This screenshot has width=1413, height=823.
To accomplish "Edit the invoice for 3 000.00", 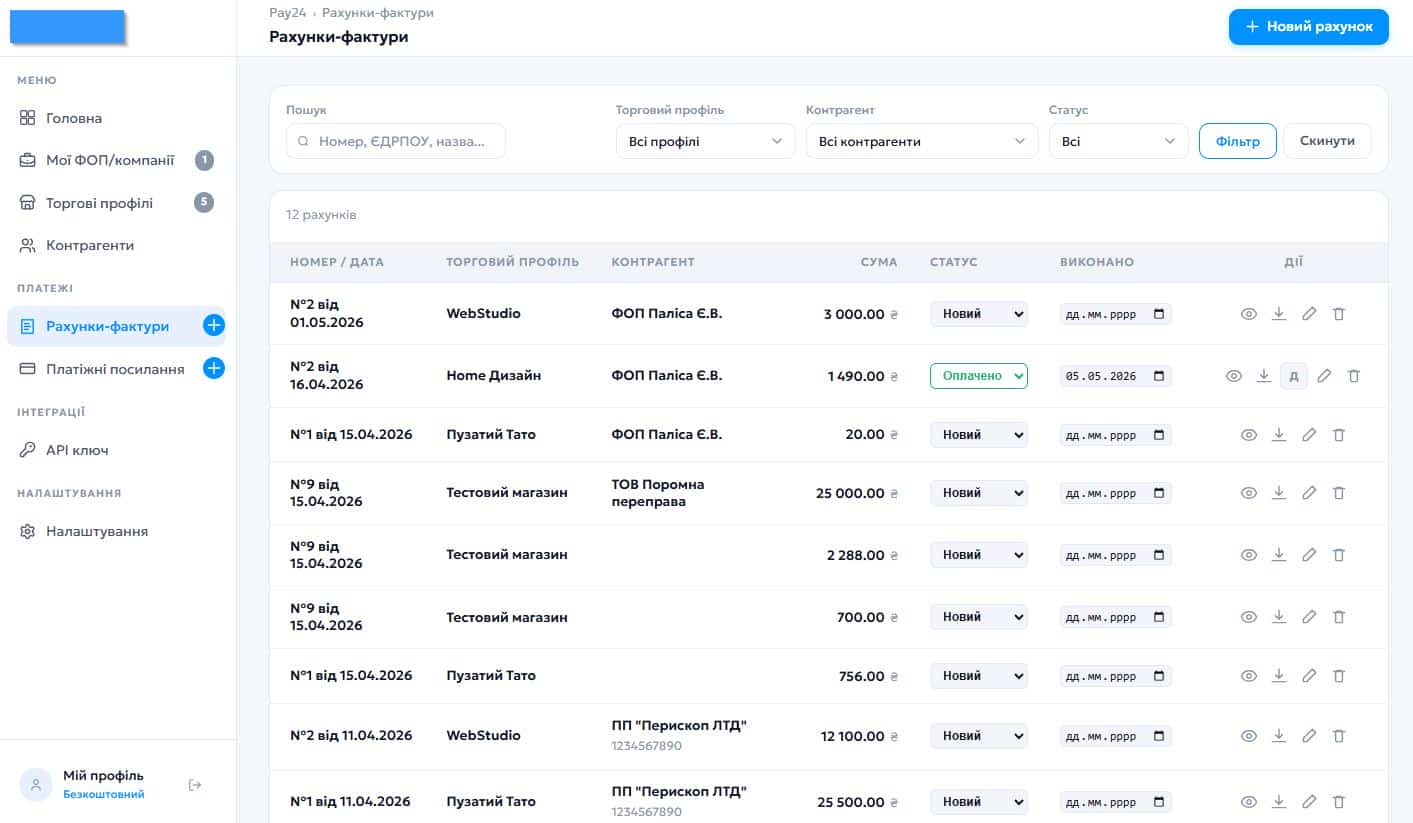I will coord(1309,314).
